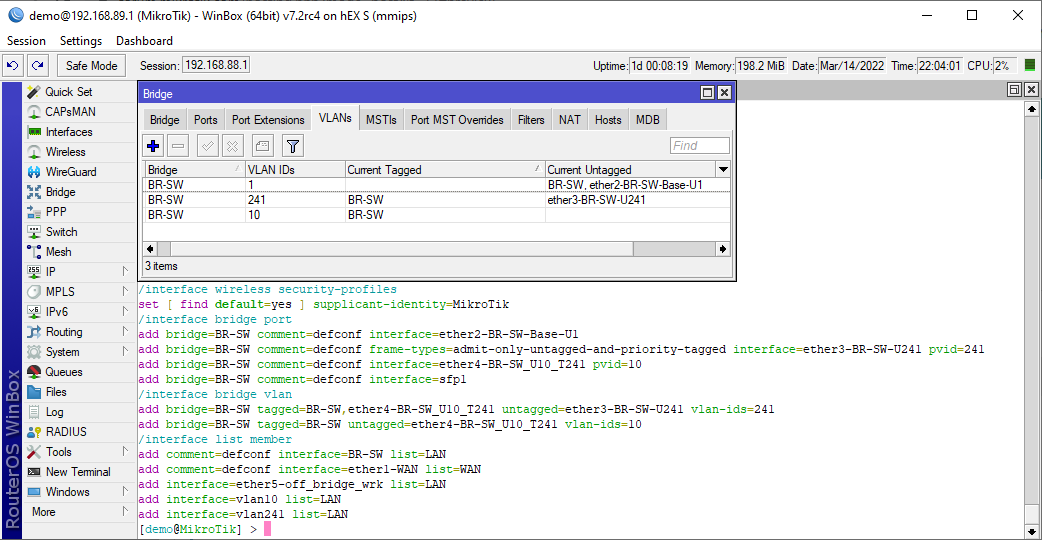Click the red minus Remove icon
Viewport: 1042px width, 540px height.
178,146
